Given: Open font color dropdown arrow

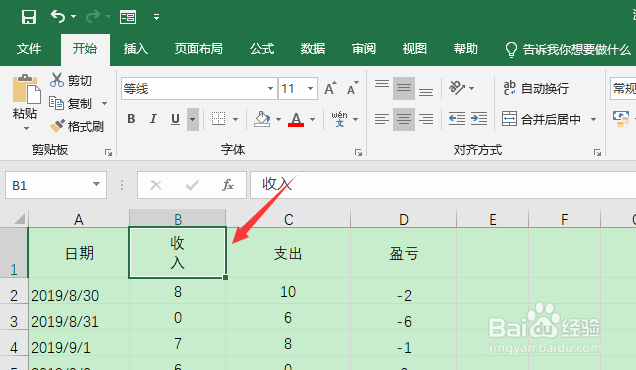Looking at the screenshot, I should point(313,119).
